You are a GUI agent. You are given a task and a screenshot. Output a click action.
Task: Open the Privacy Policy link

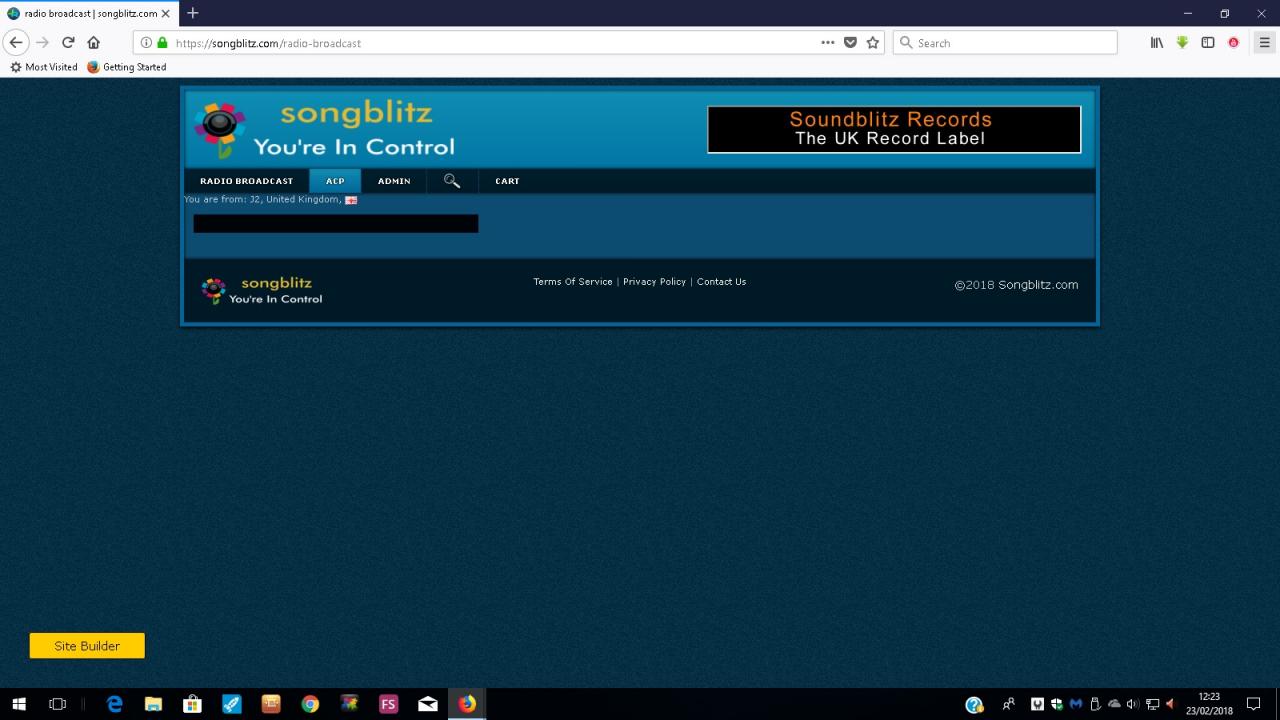[654, 282]
